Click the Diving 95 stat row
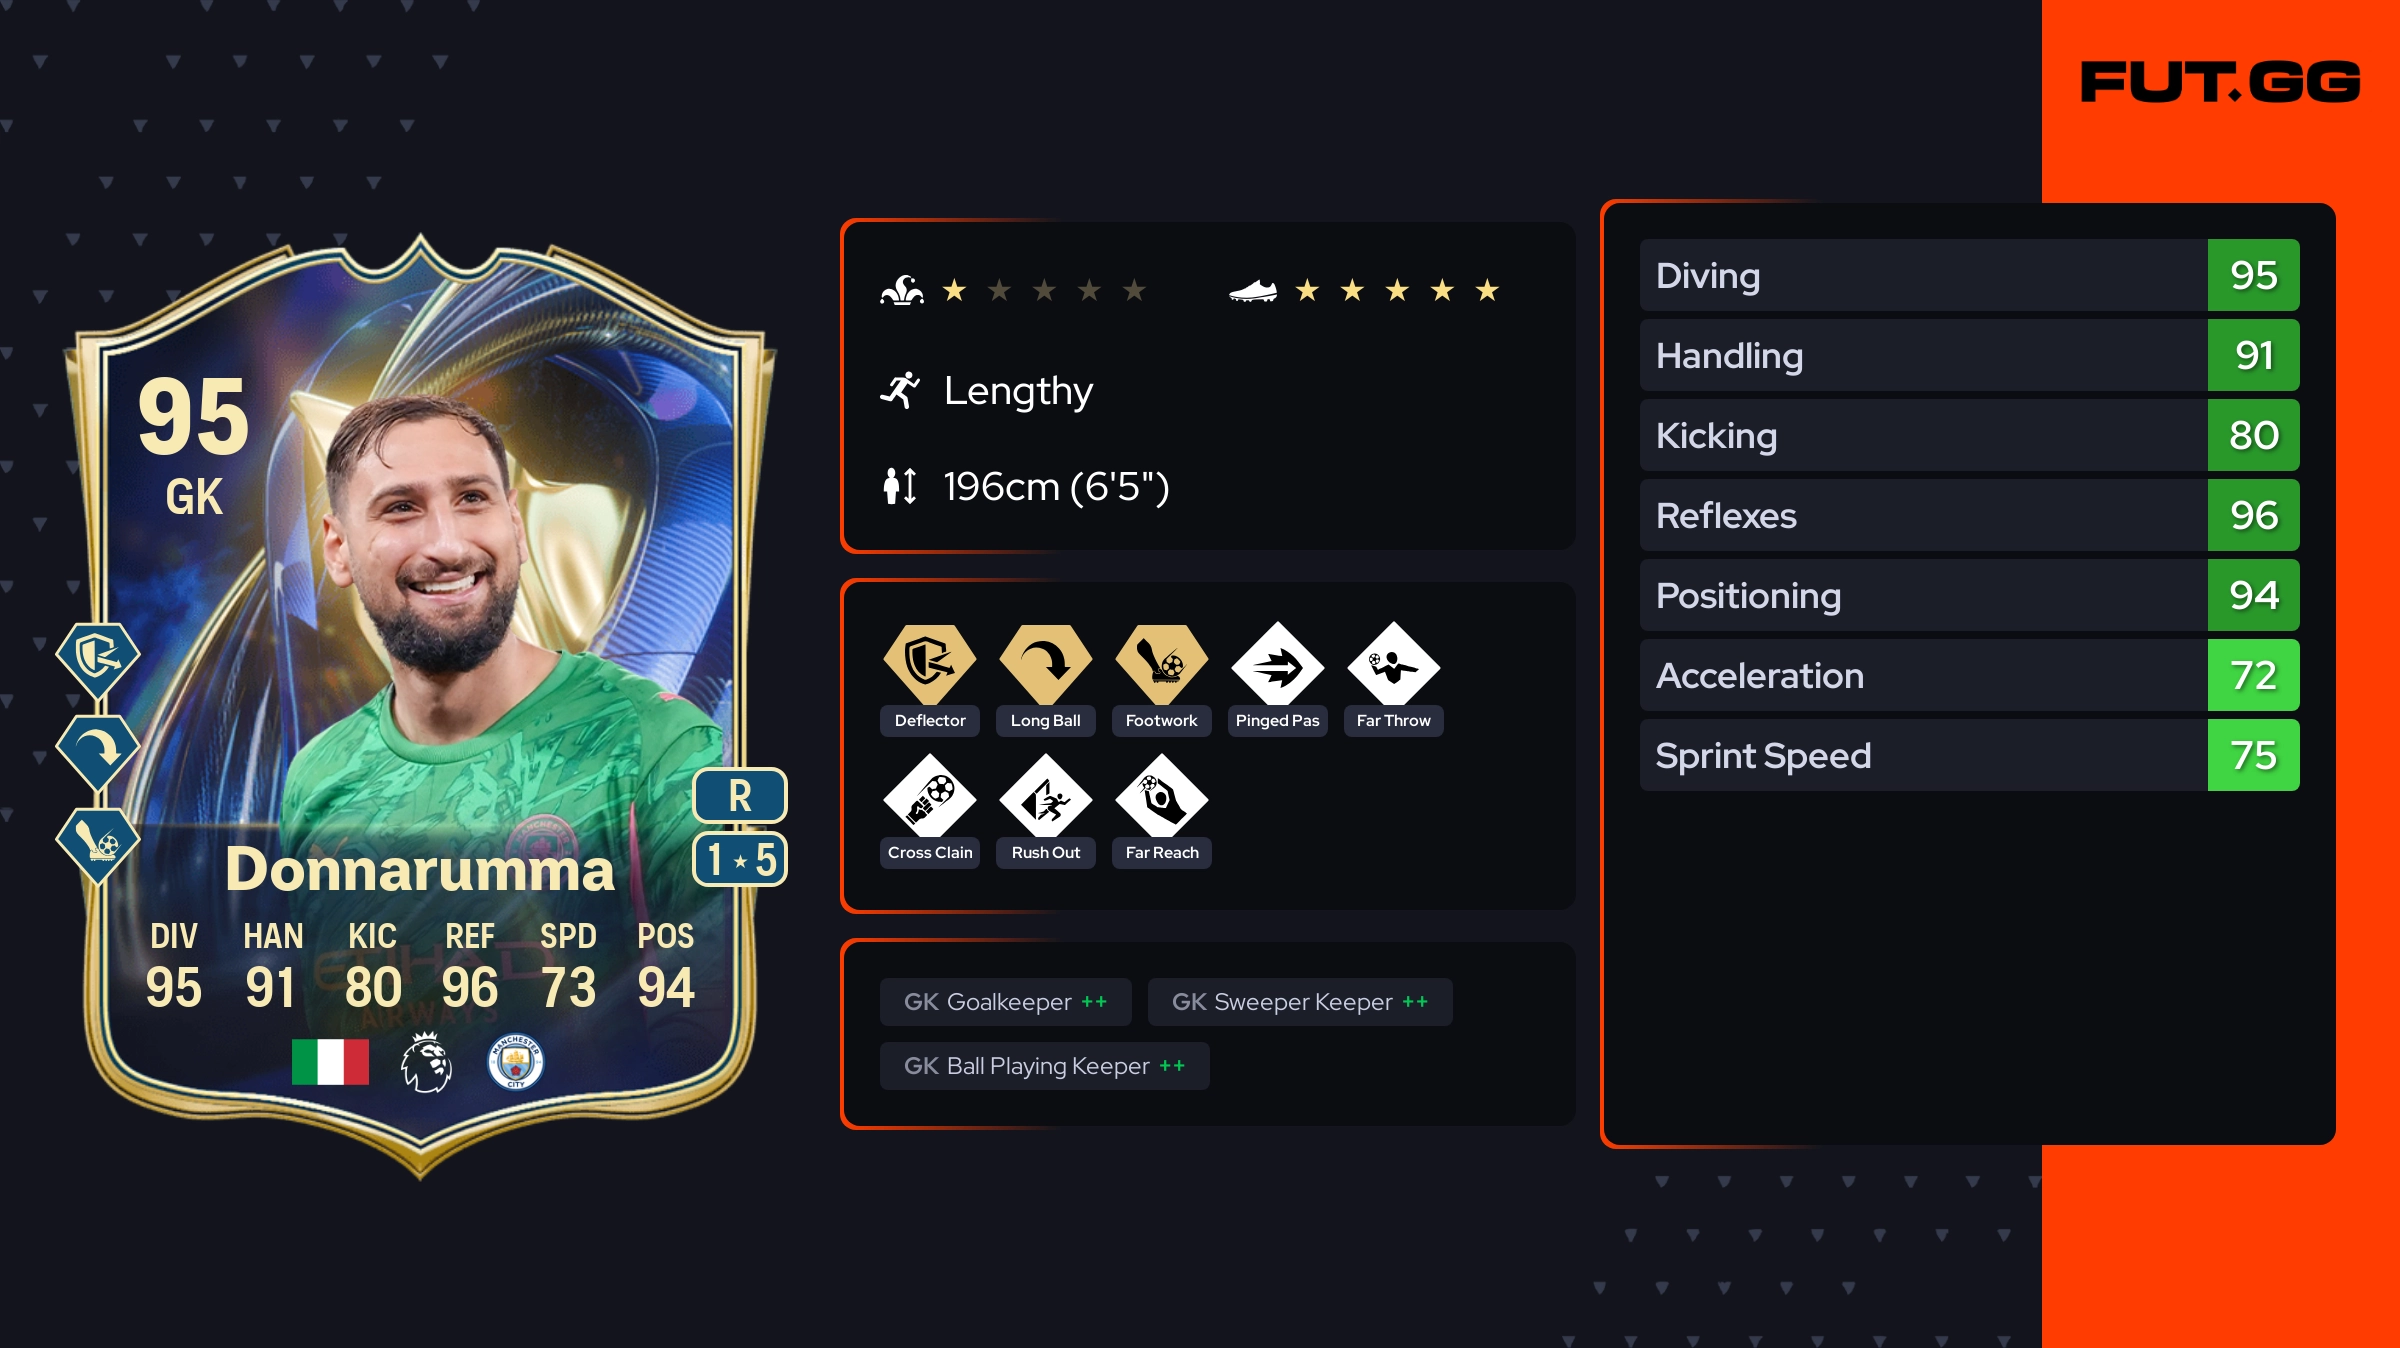This screenshot has height=1348, width=2400. (x=1969, y=275)
